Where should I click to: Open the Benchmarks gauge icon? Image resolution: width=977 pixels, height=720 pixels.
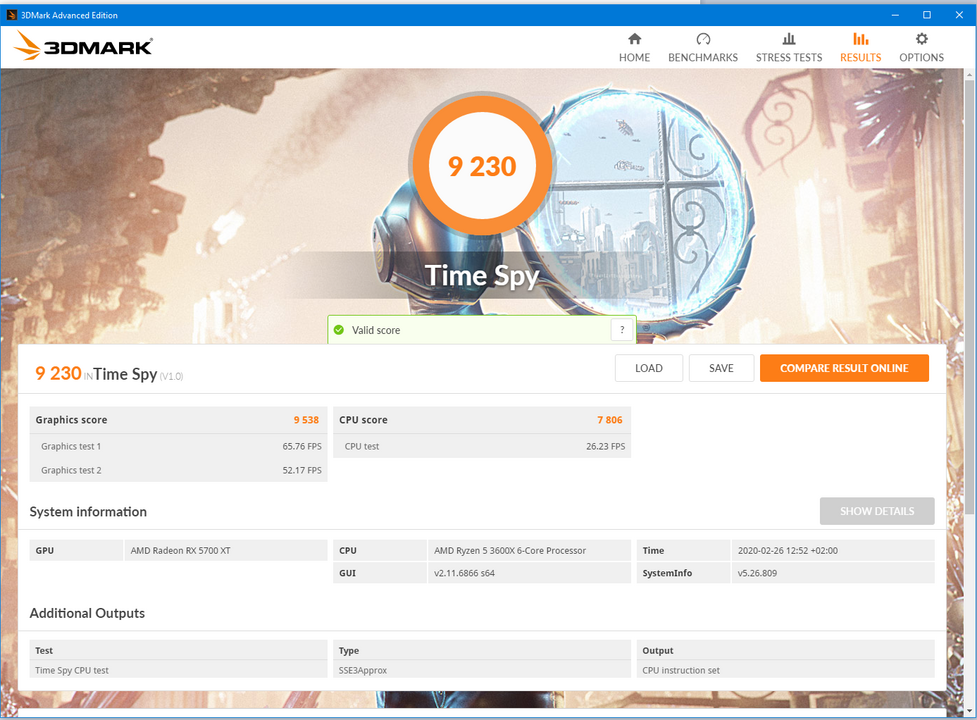(703, 39)
